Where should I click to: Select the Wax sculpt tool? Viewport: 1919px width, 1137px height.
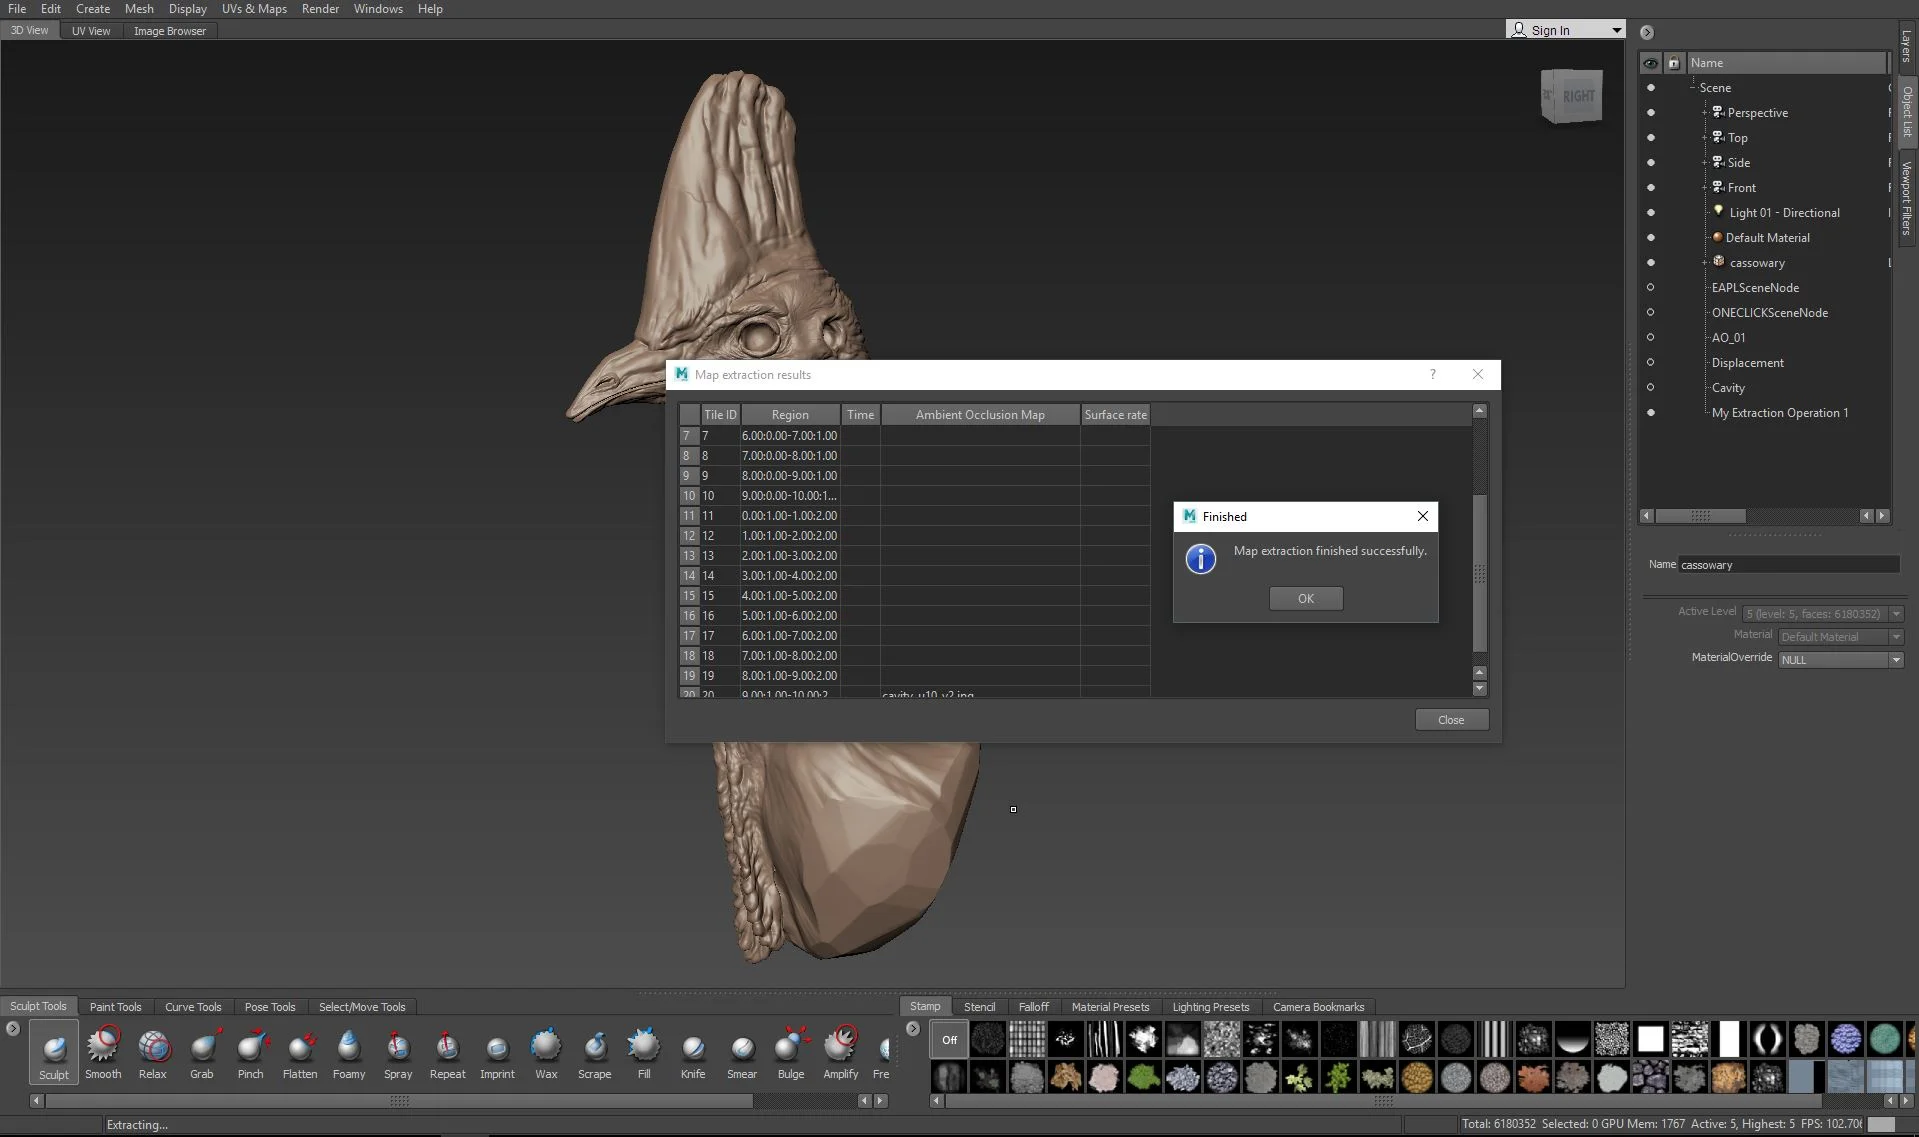546,1054
